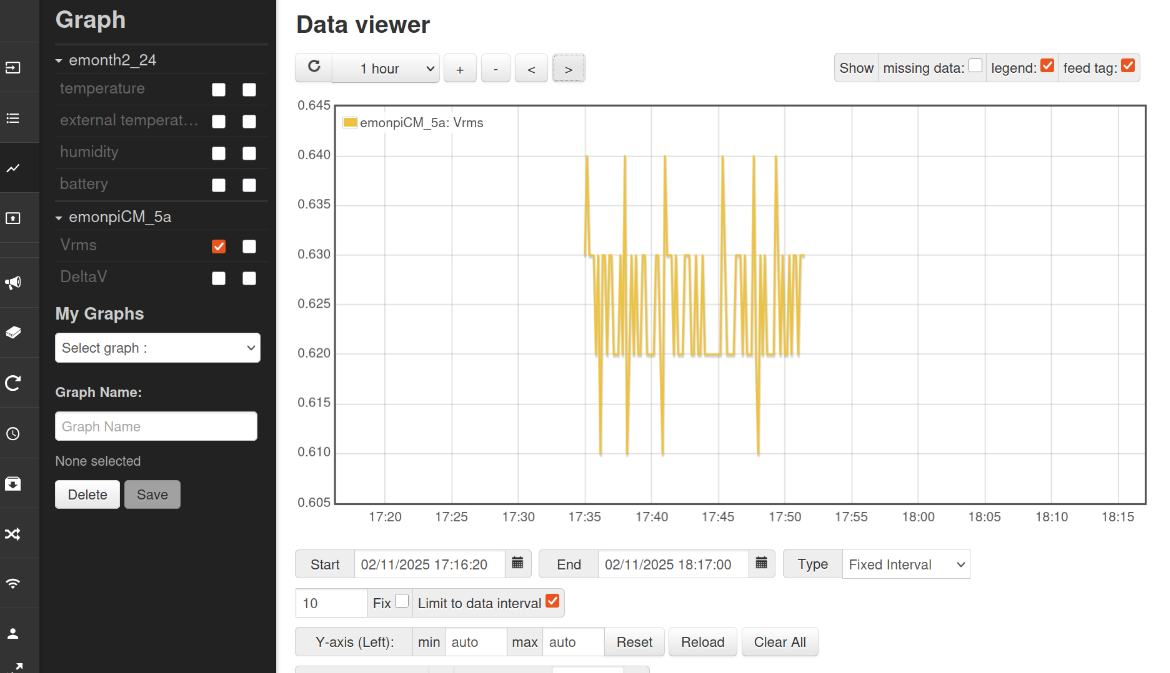The height and width of the screenshot is (673, 1170).
Task: Click the Graph Name input field
Action: pyautogui.click(x=156, y=426)
